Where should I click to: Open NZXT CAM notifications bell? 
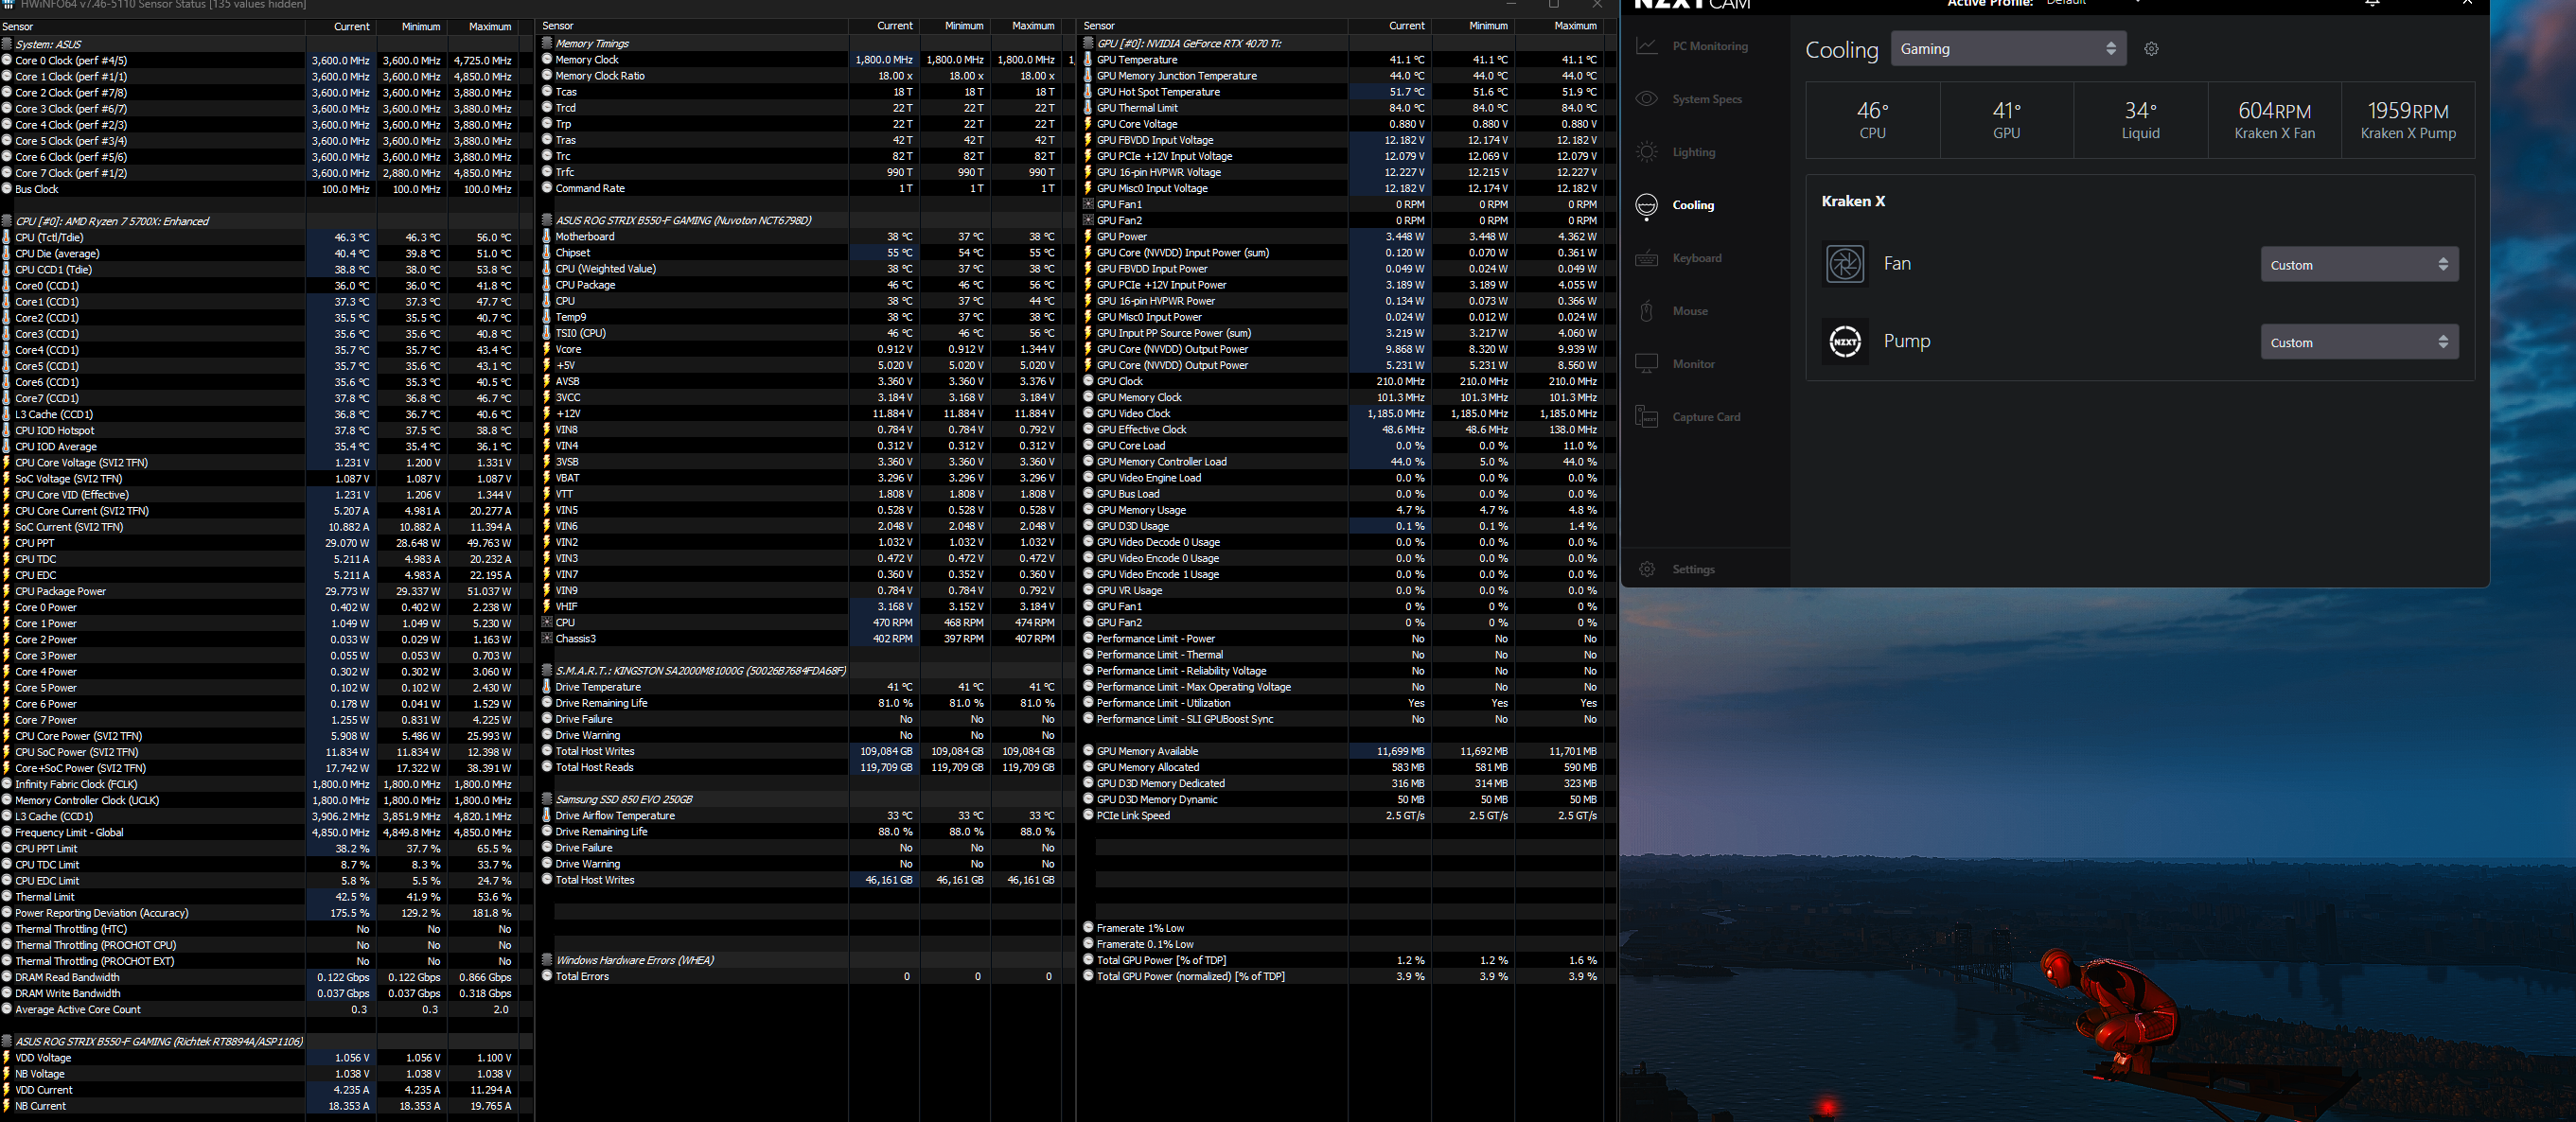coord(2372,3)
